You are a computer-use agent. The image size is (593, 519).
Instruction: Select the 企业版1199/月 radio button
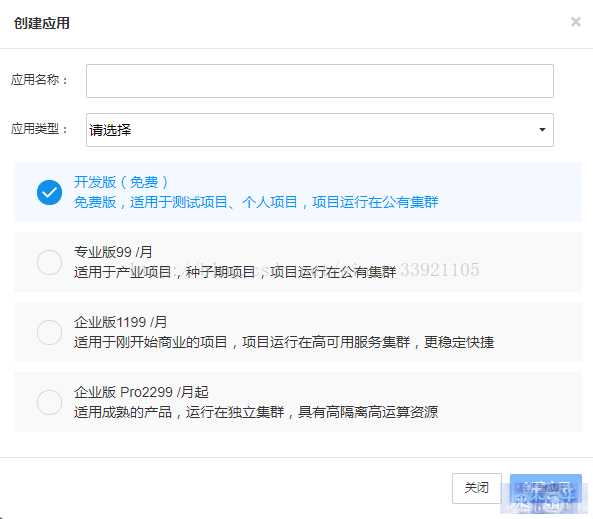(x=50, y=332)
